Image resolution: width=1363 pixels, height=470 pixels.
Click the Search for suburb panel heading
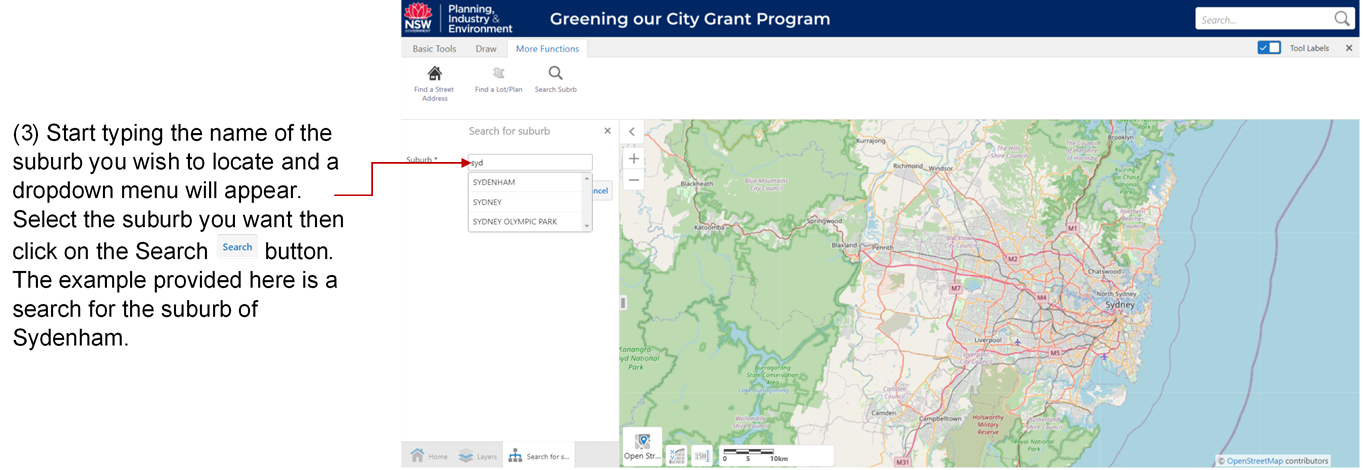click(509, 131)
